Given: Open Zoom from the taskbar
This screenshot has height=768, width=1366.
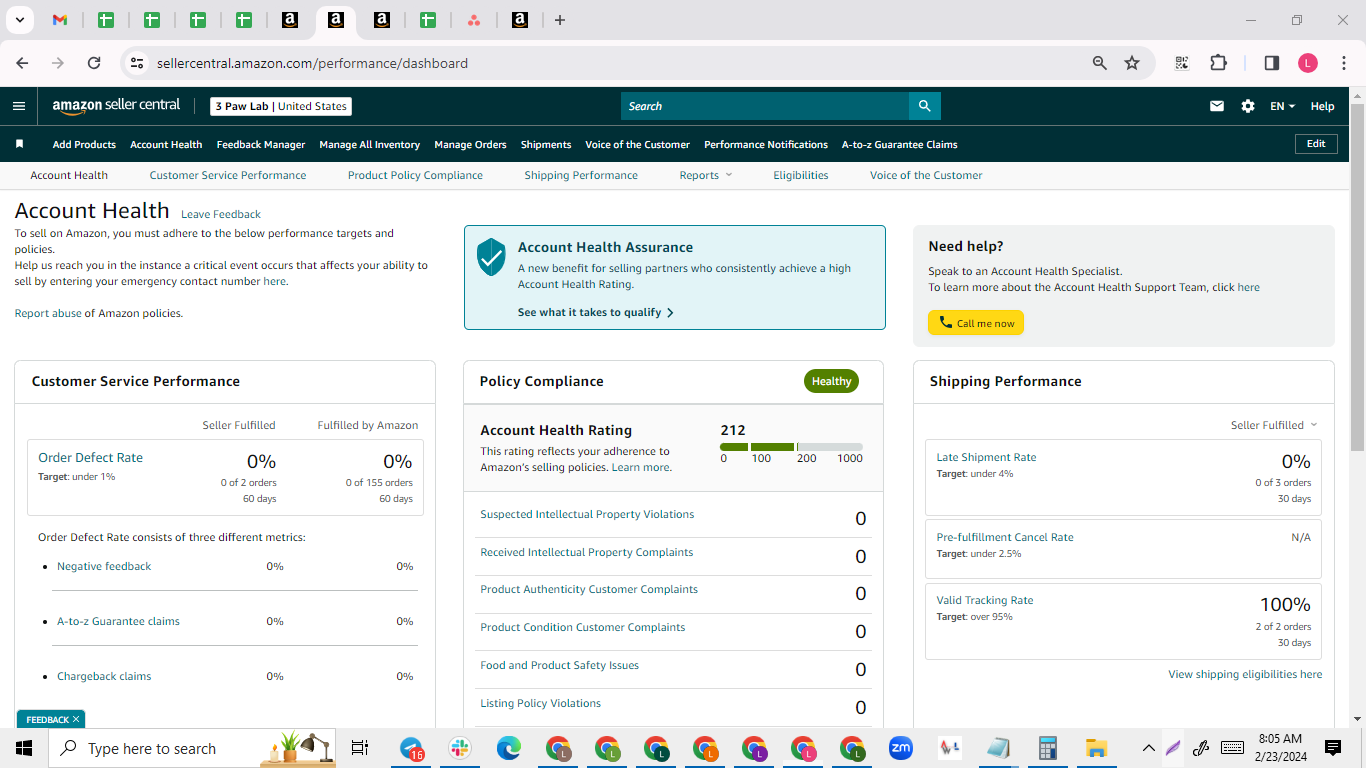Looking at the screenshot, I should (x=901, y=748).
